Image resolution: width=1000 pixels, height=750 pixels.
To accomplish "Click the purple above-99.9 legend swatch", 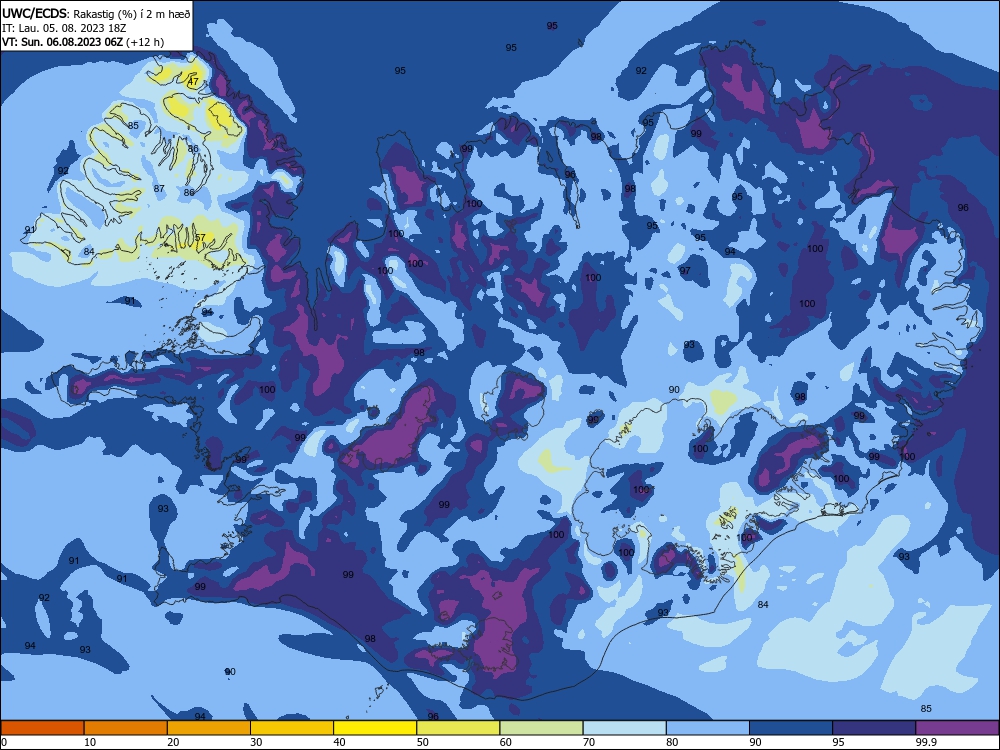I will [x=957, y=728].
